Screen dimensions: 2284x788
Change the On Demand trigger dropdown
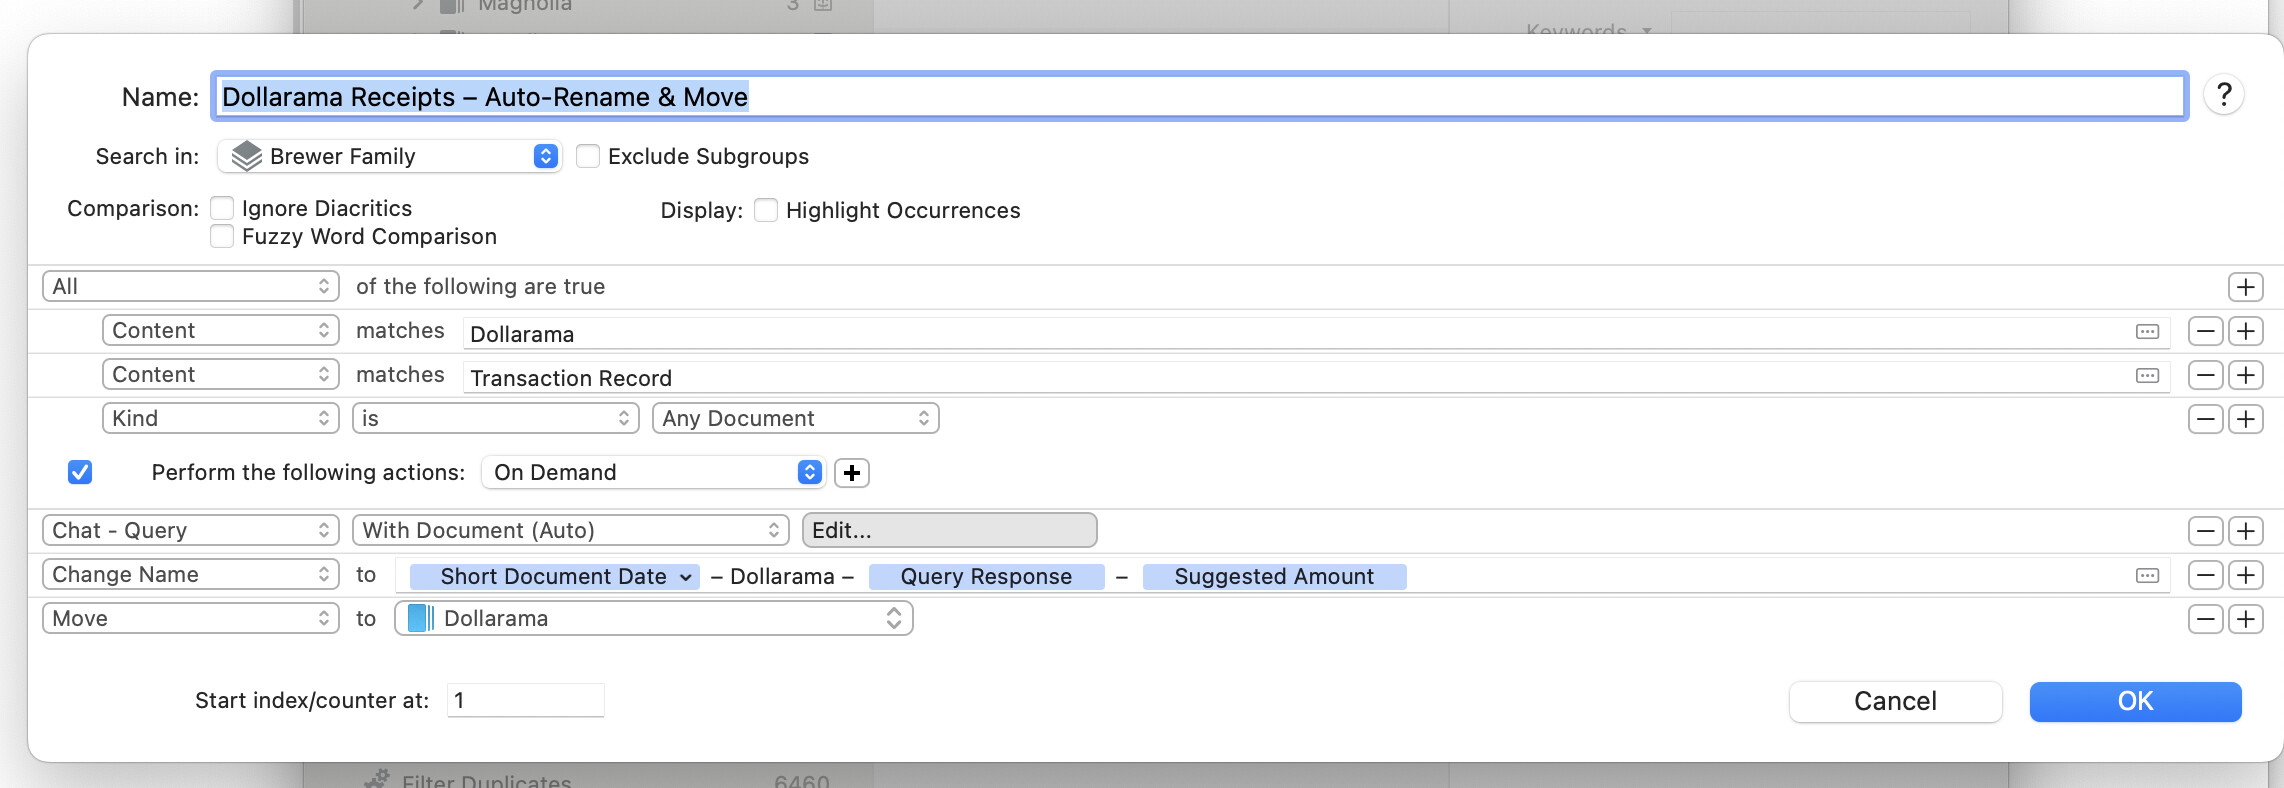[x=653, y=472]
